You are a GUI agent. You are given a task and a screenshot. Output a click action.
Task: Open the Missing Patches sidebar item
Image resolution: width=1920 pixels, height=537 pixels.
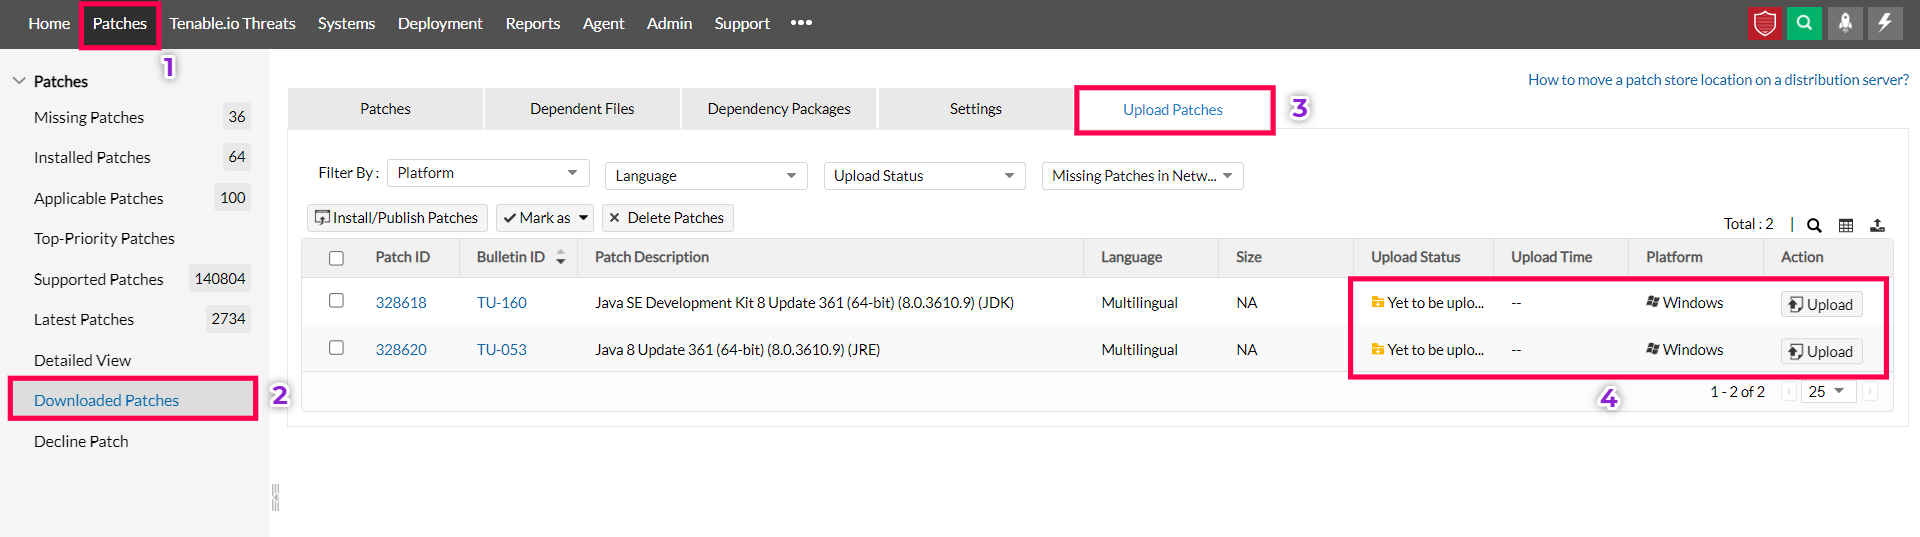89,117
